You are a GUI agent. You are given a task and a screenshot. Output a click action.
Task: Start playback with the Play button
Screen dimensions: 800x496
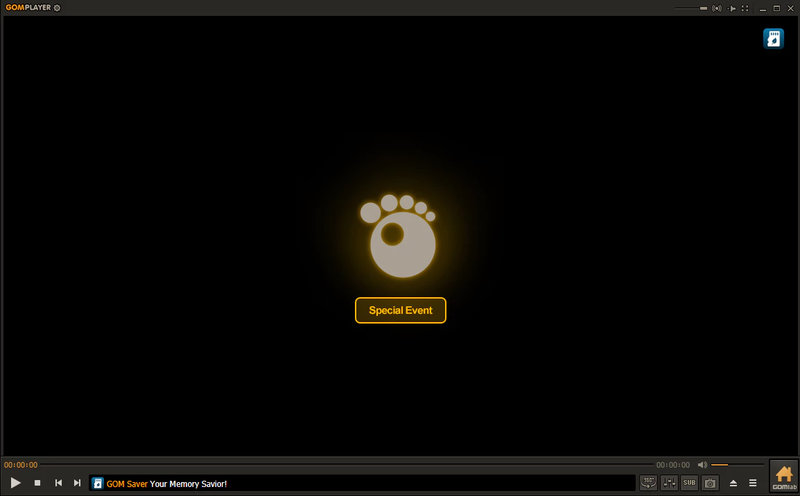pyautogui.click(x=15, y=482)
